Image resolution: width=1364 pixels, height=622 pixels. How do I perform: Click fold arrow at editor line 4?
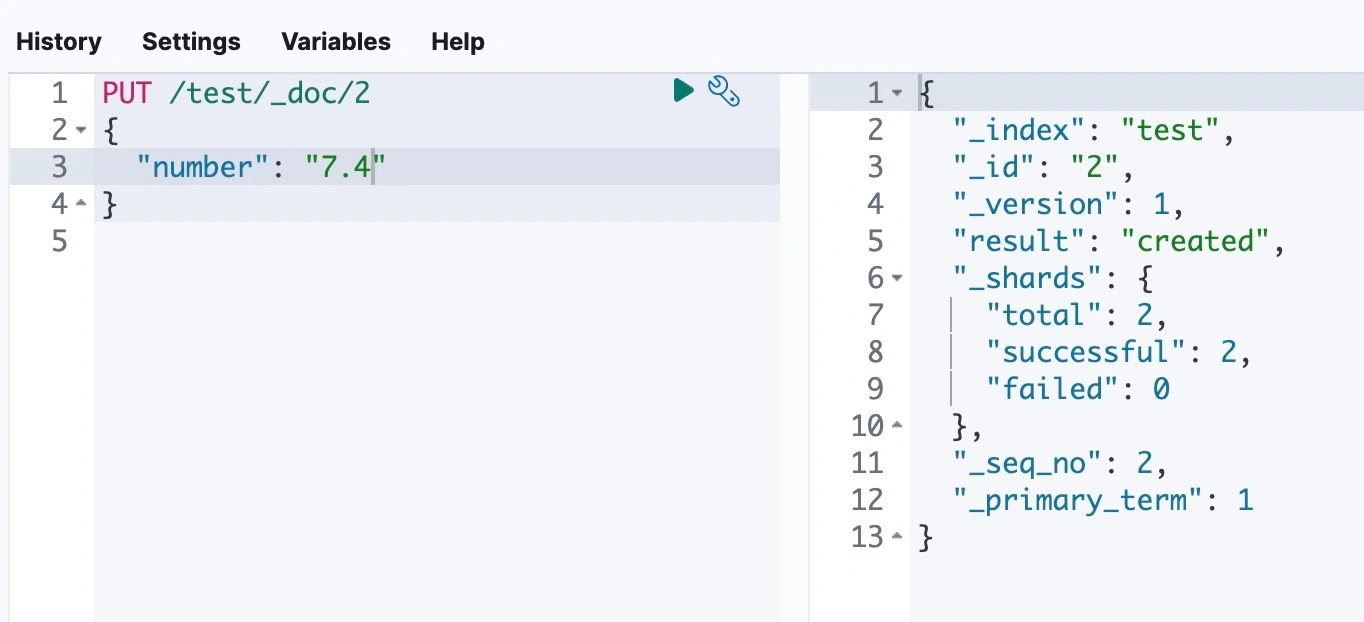point(81,204)
